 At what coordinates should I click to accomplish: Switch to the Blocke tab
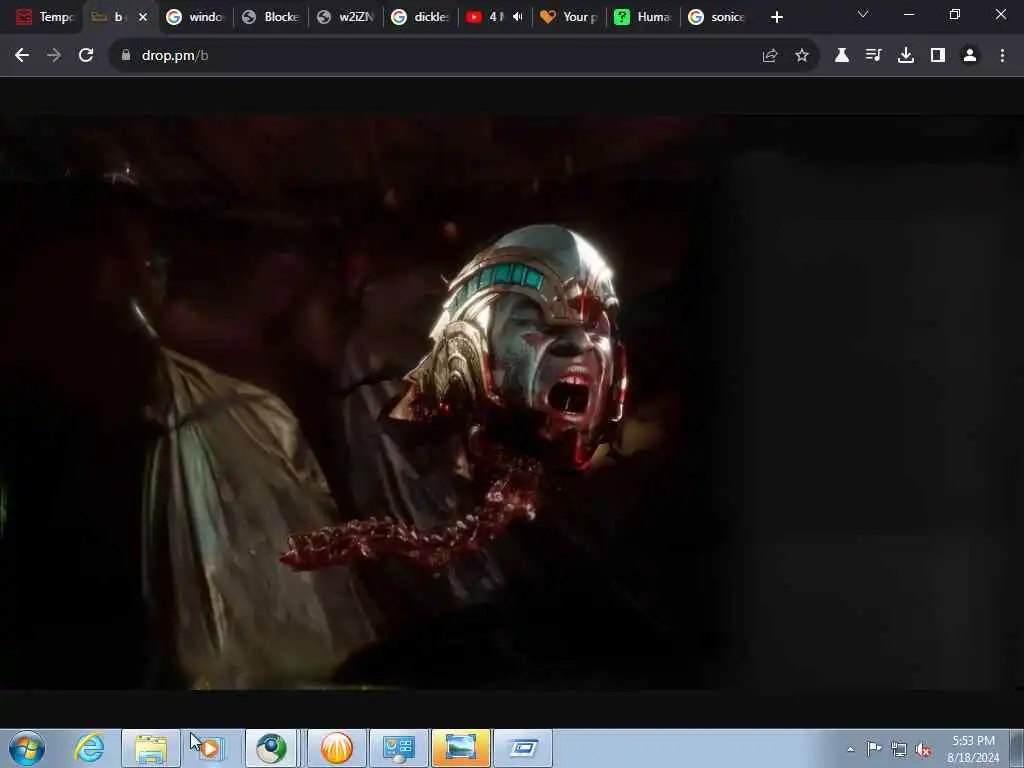pyautogui.click(x=270, y=17)
